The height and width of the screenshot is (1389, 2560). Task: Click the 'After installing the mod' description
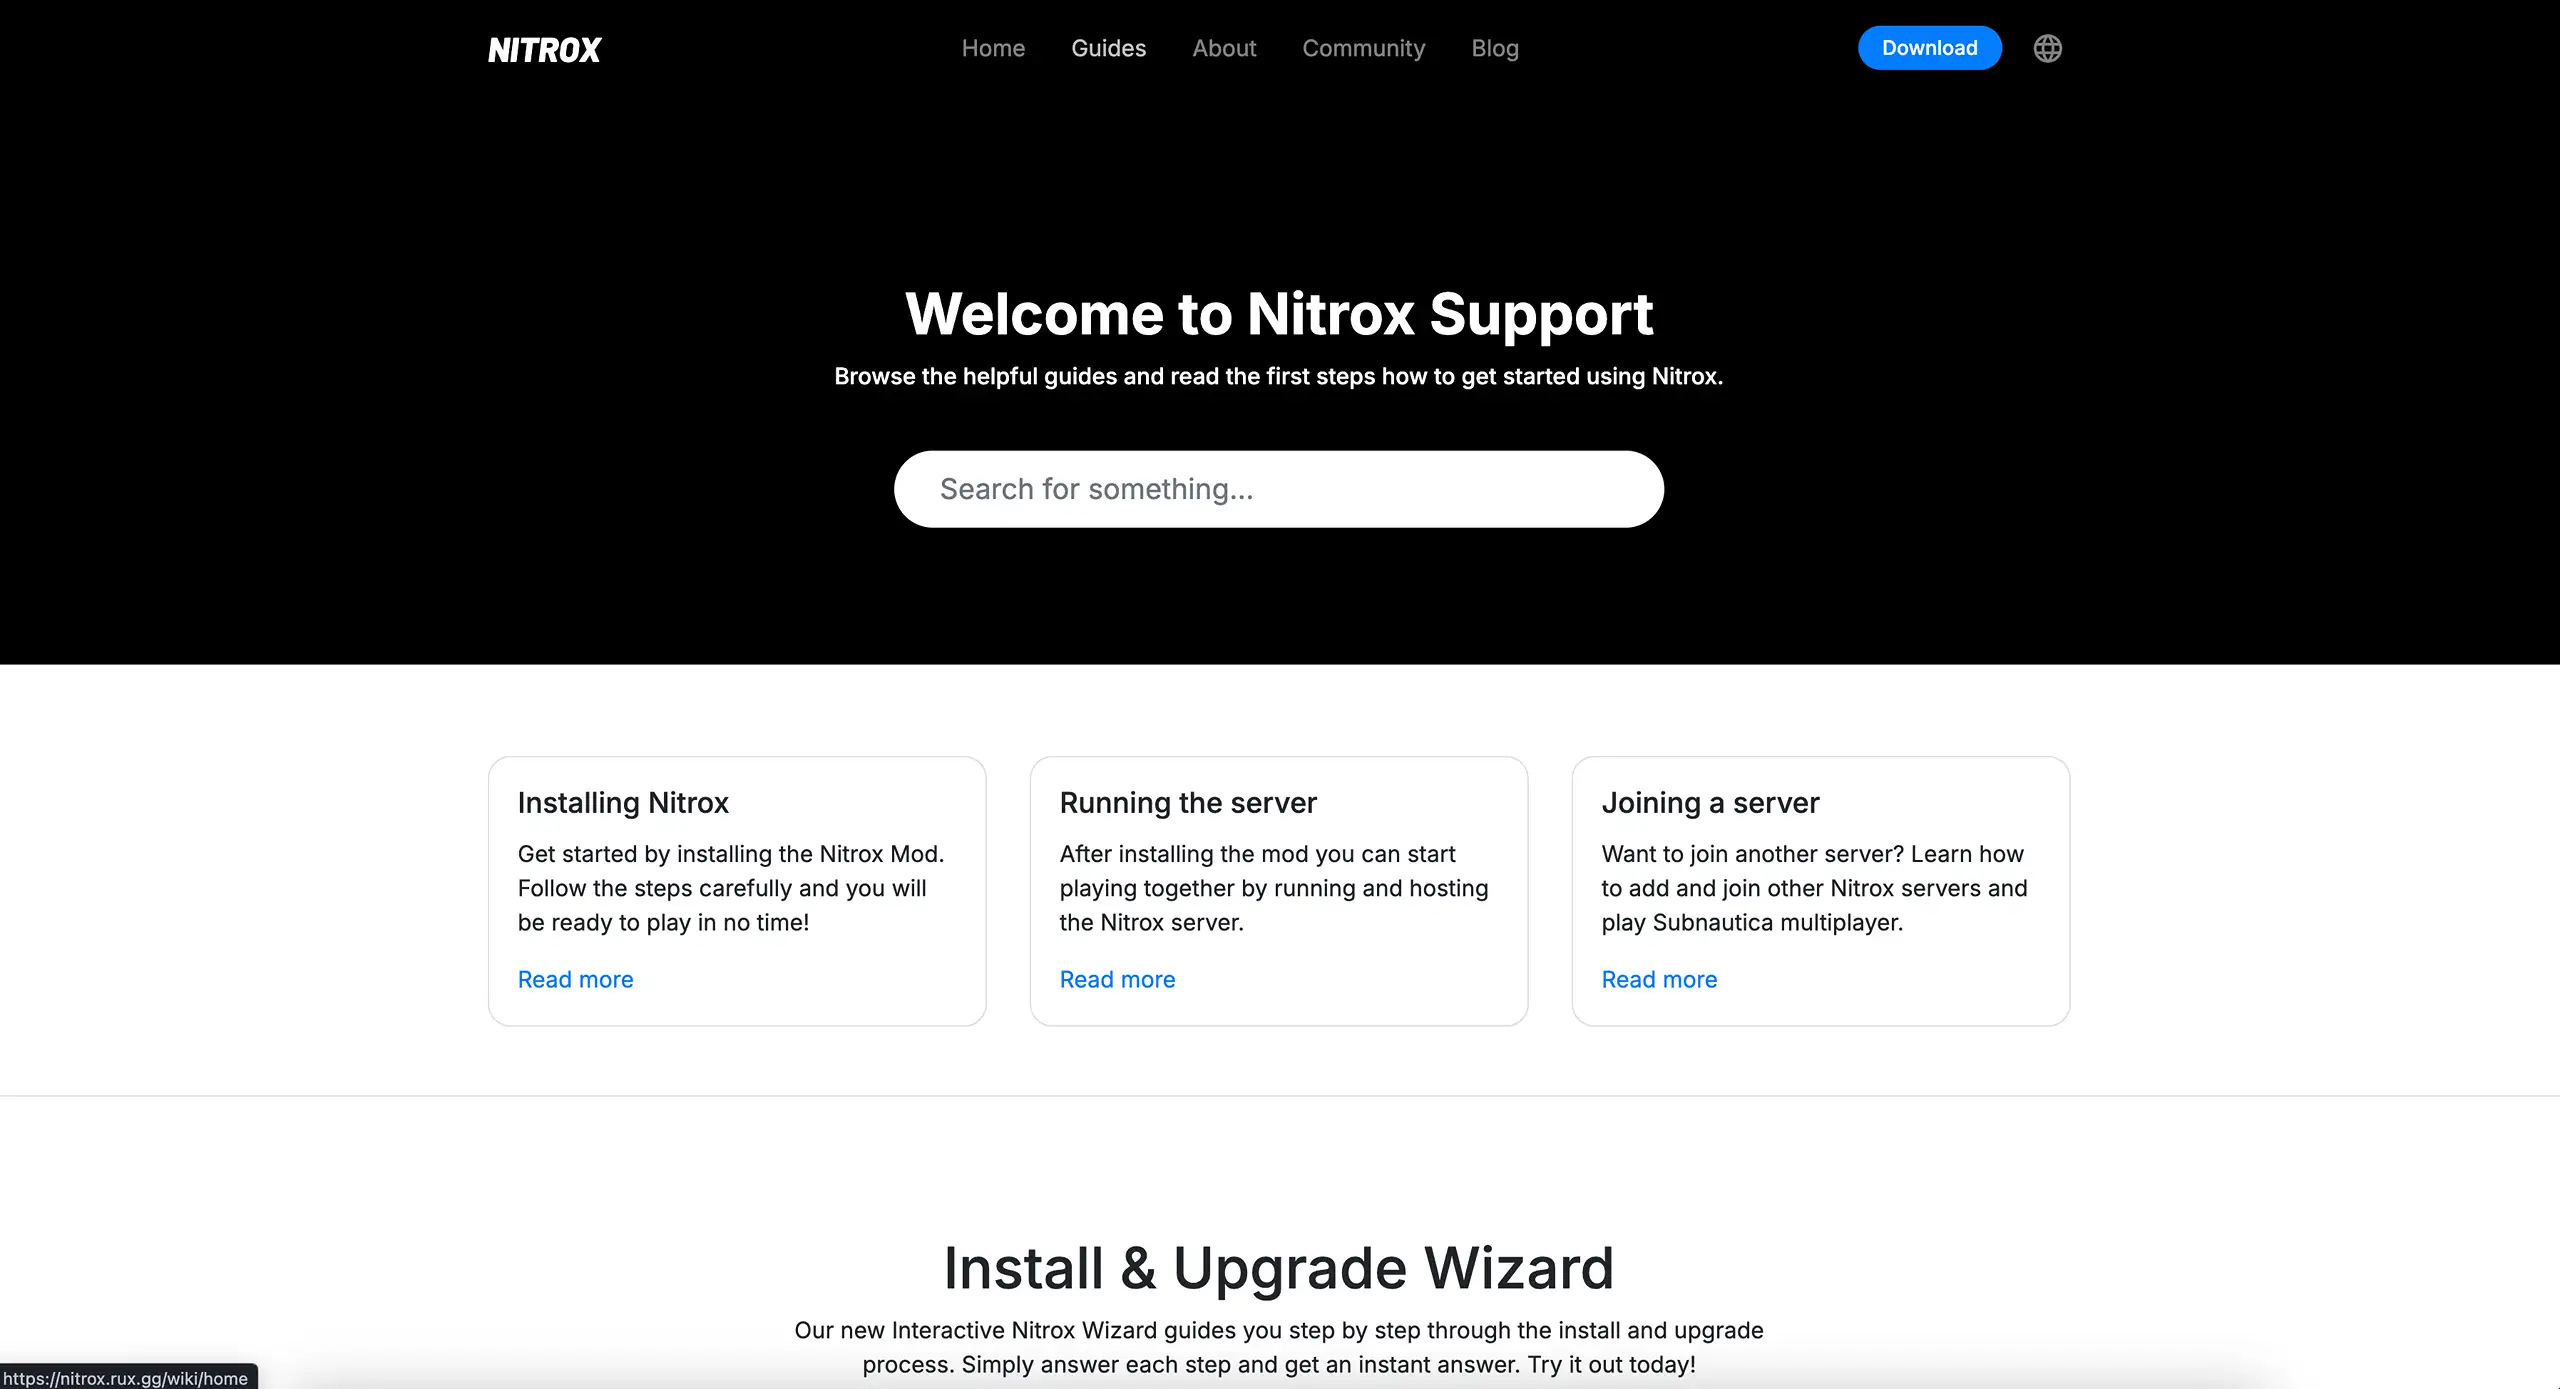coord(1274,888)
